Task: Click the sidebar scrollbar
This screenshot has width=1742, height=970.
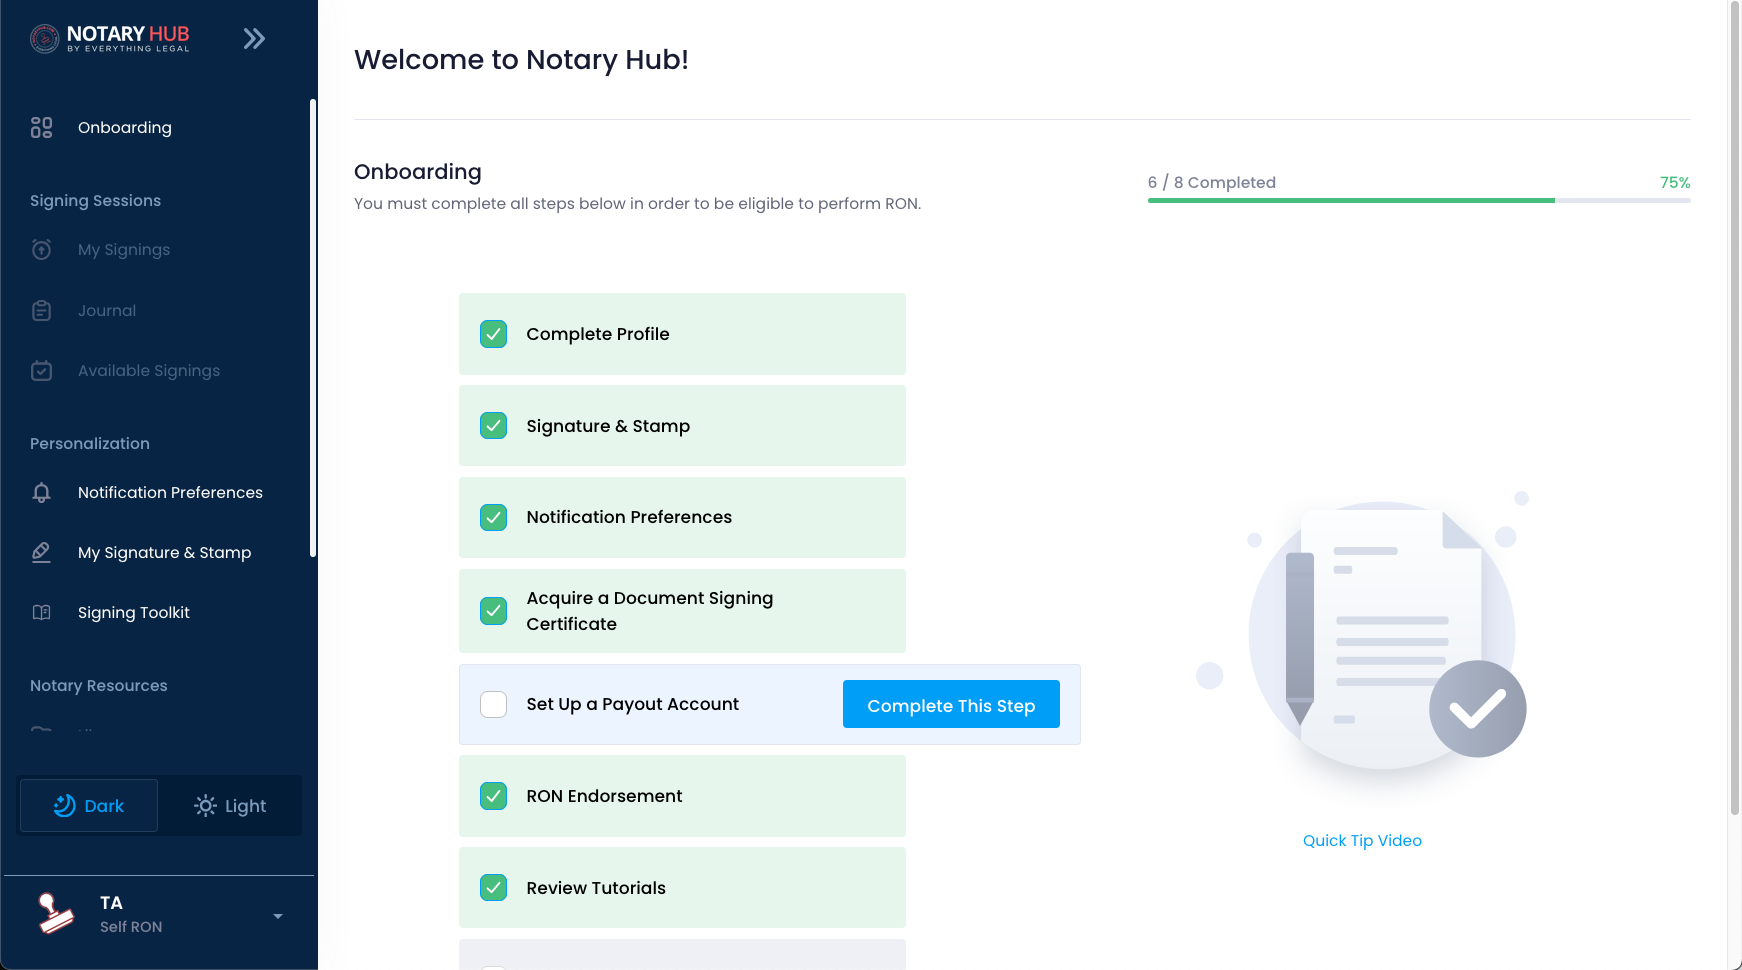Action: click(313, 328)
